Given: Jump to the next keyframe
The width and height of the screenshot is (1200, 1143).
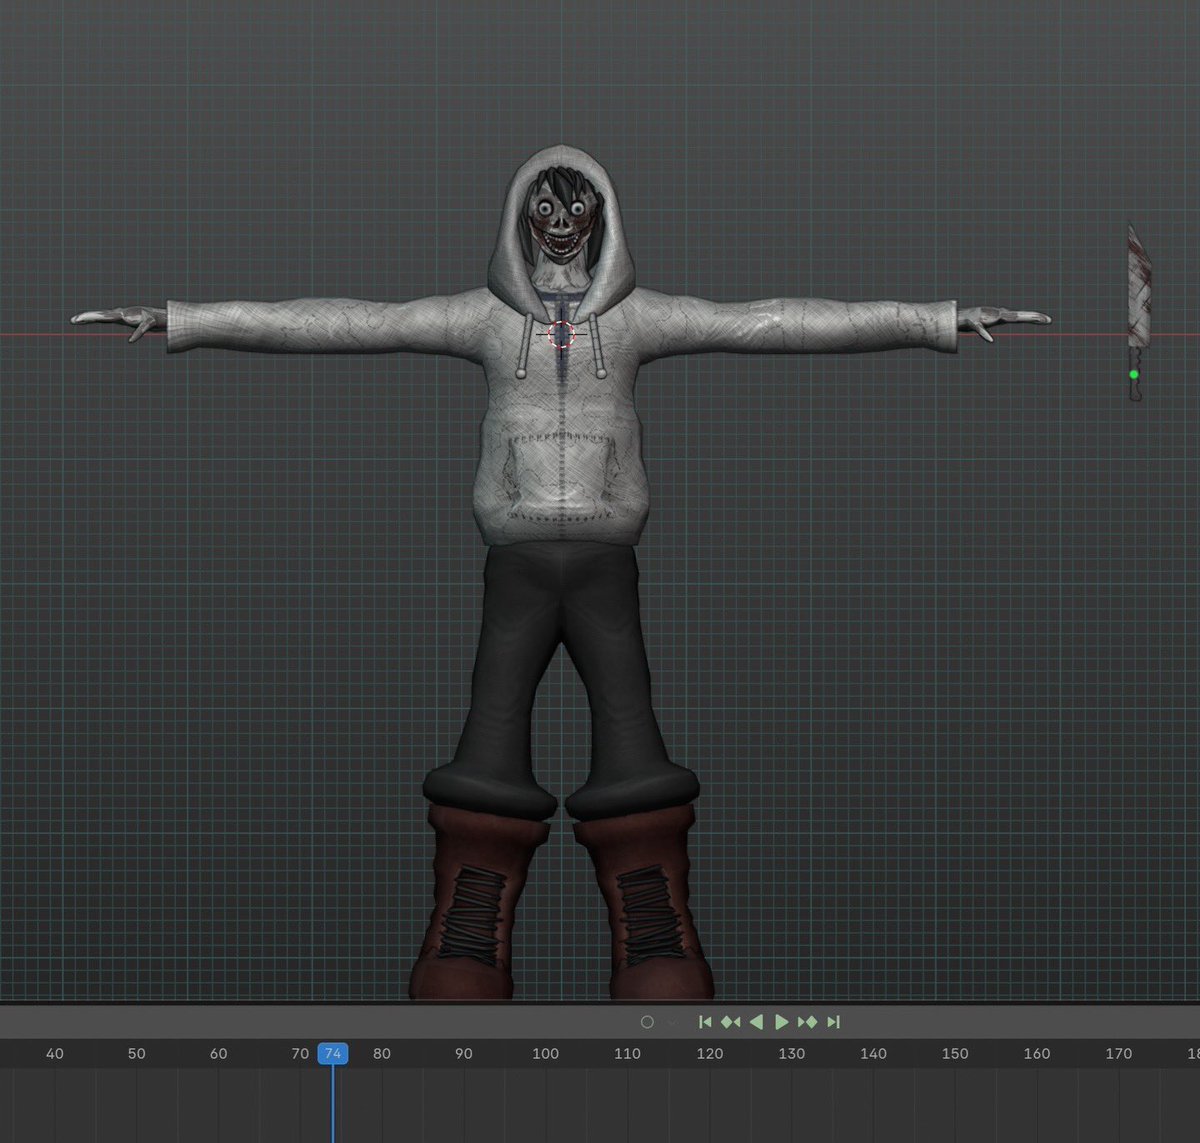Looking at the screenshot, I should pyautogui.click(x=808, y=1022).
